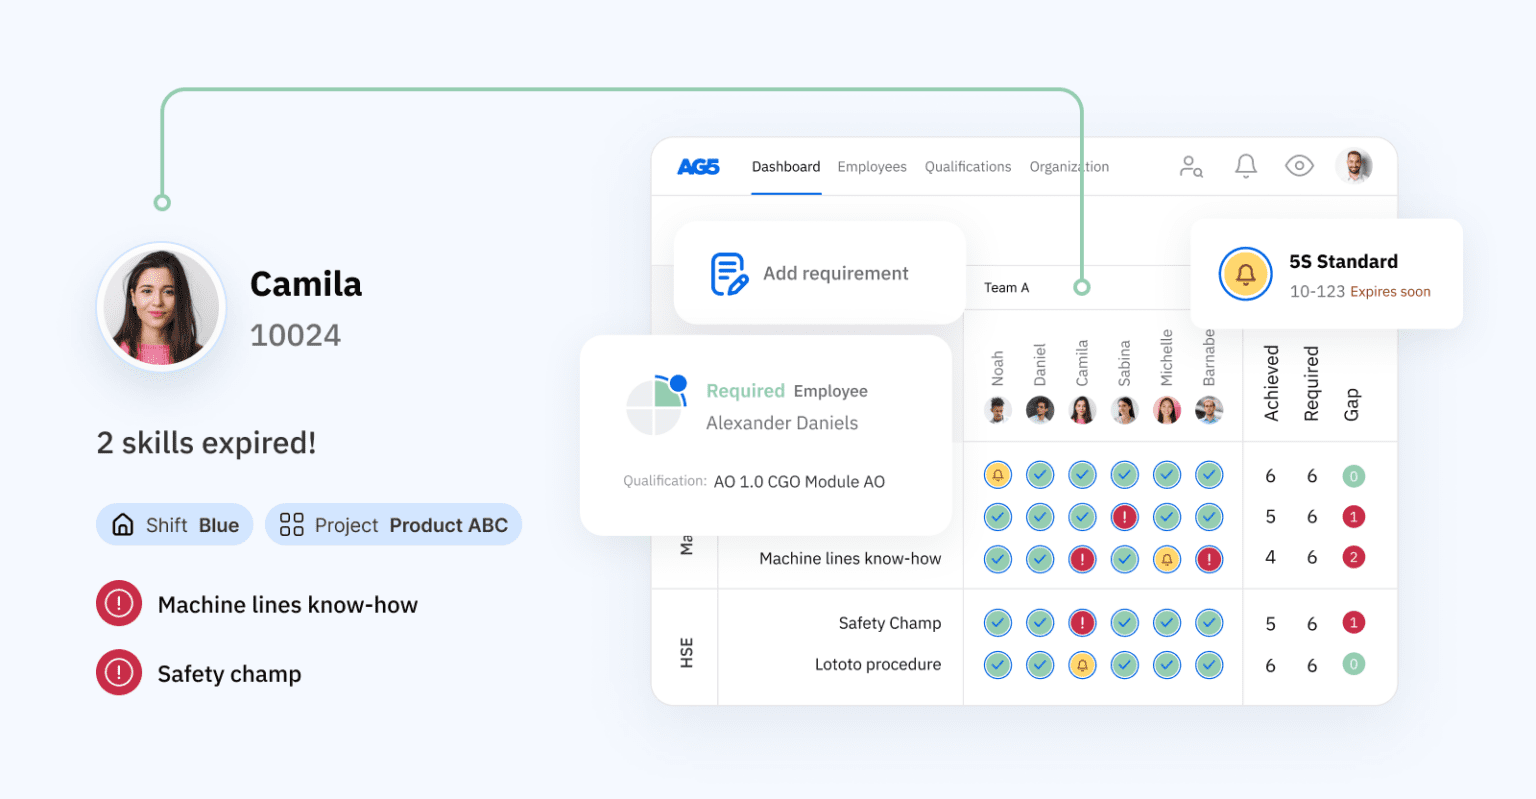Switch to the Employees tab
Viewport: 1536px width, 799px height.
coord(872,167)
